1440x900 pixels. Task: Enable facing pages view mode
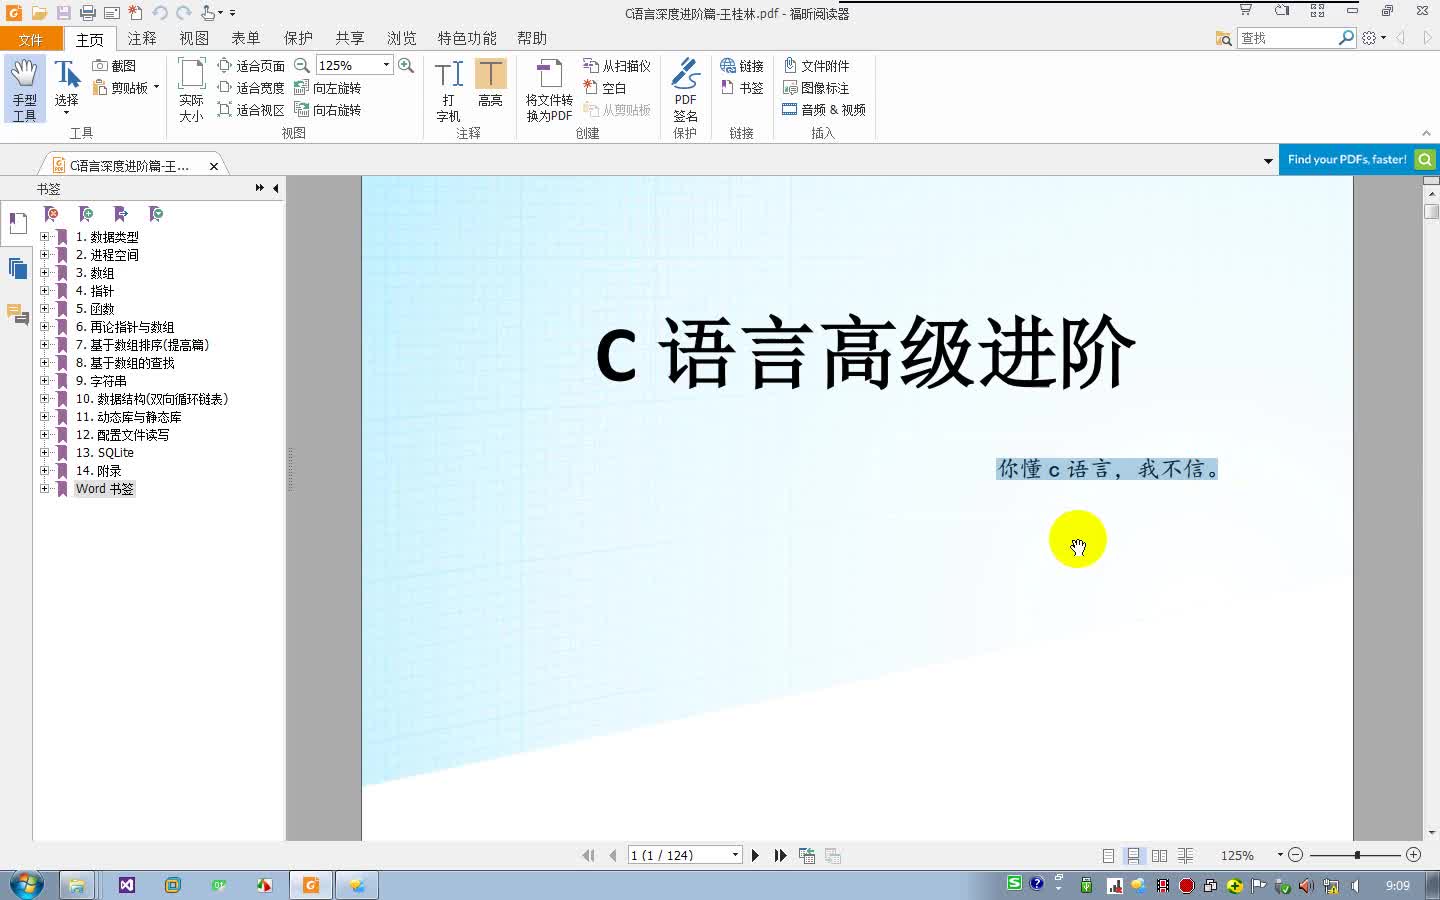click(x=1159, y=856)
